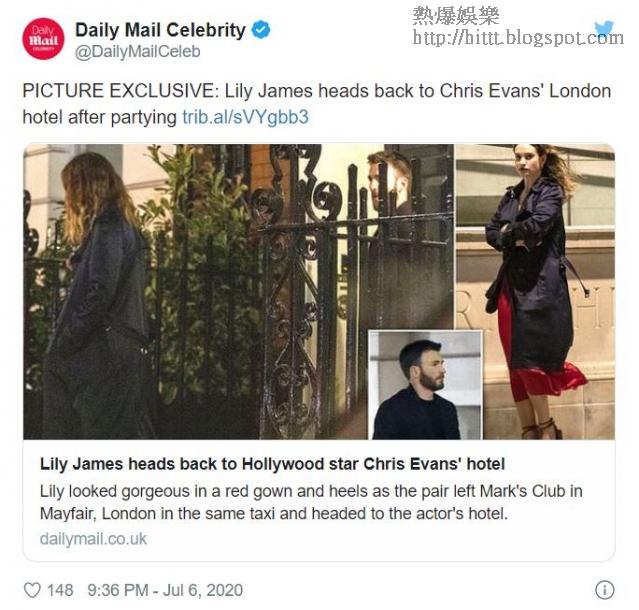Click the Daily Mail profile avatar
This screenshot has height=610, width=639.
pos(43,39)
